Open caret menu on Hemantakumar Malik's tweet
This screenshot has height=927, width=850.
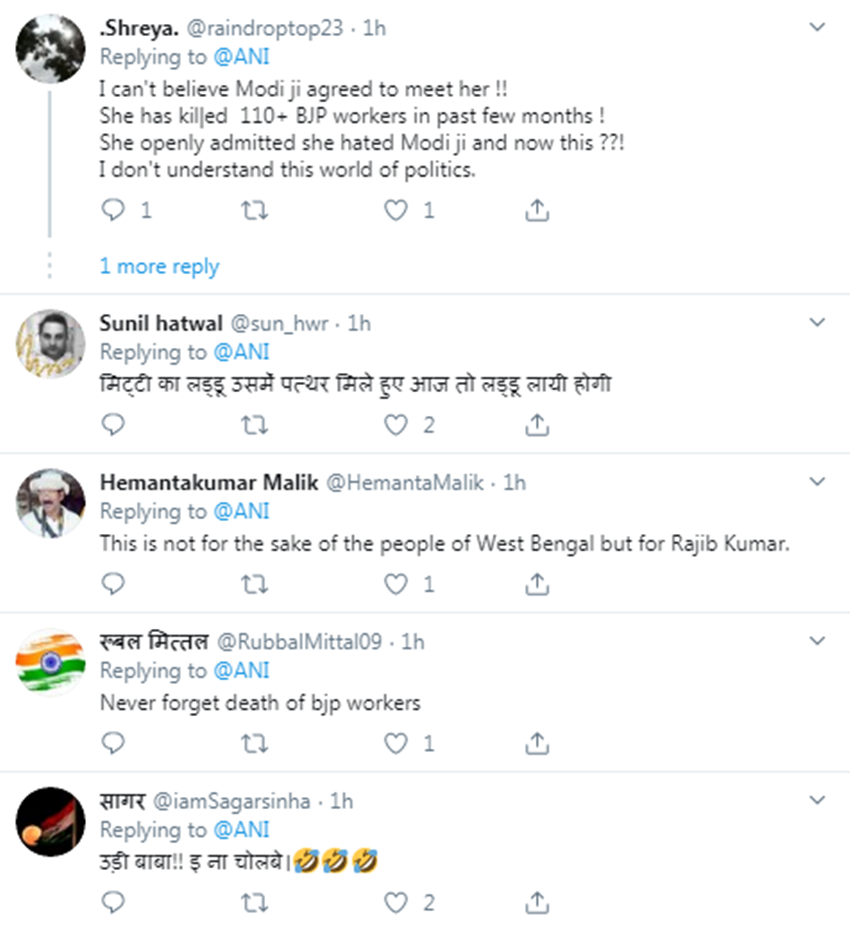click(x=817, y=481)
